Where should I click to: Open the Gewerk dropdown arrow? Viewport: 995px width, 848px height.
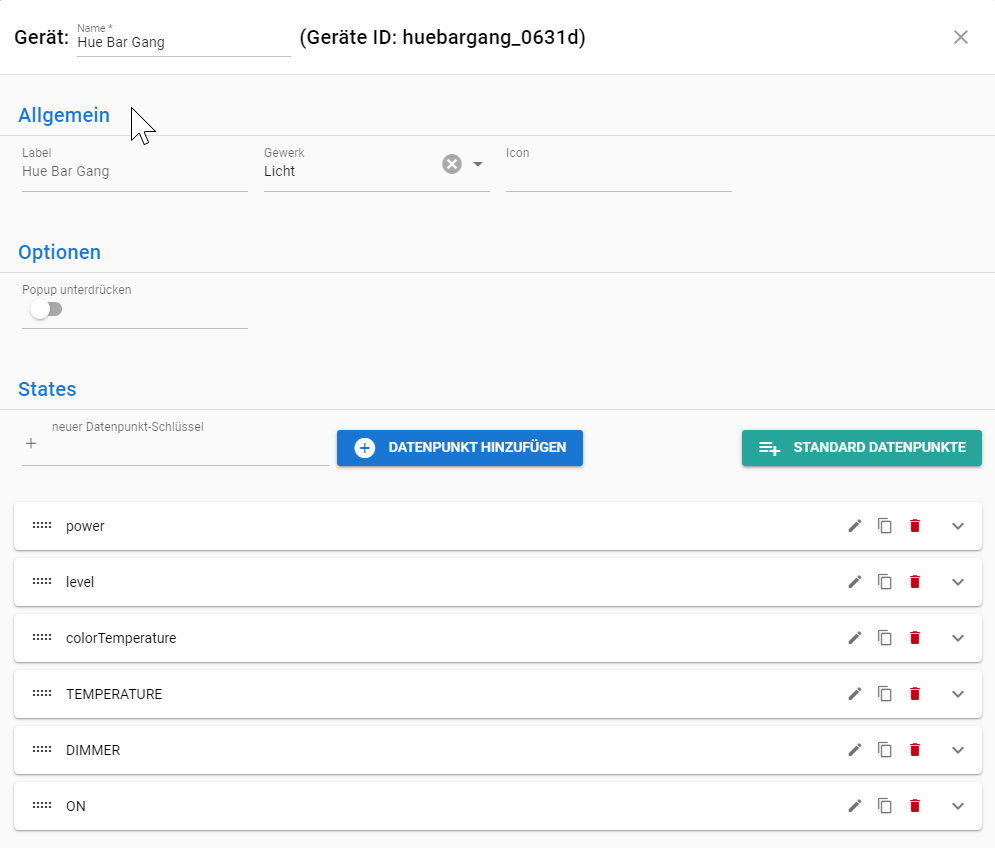click(x=478, y=164)
